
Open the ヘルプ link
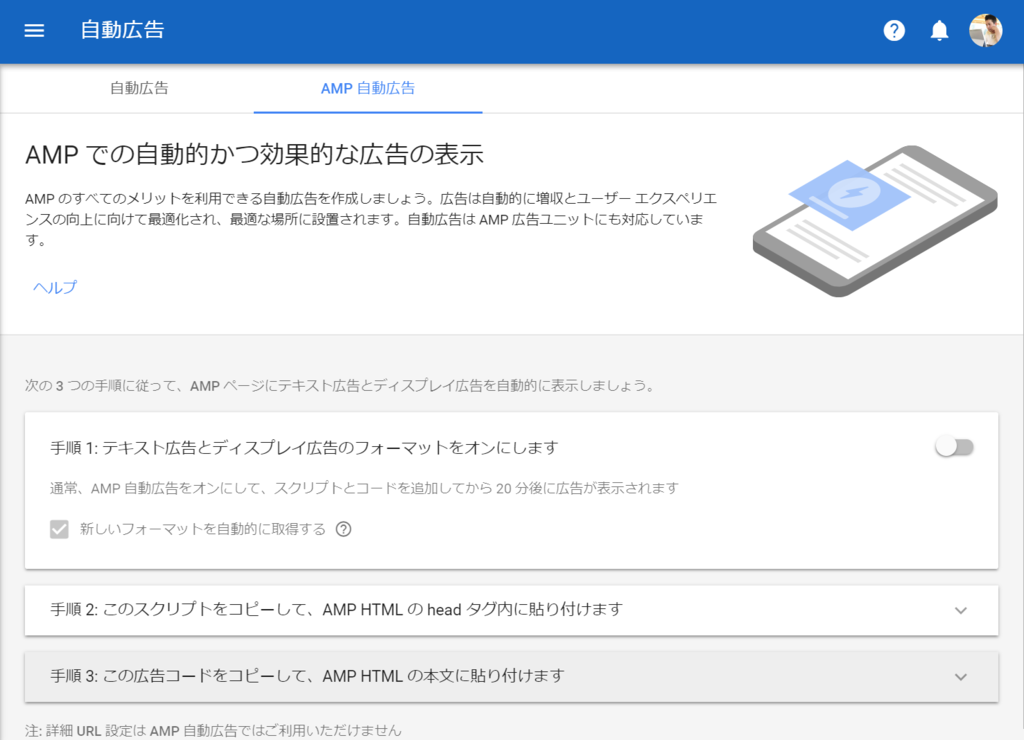click(x=53, y=287)
